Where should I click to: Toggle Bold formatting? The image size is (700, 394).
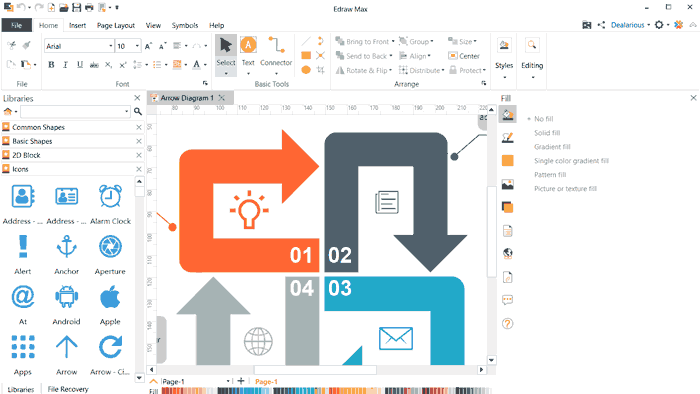51,65
